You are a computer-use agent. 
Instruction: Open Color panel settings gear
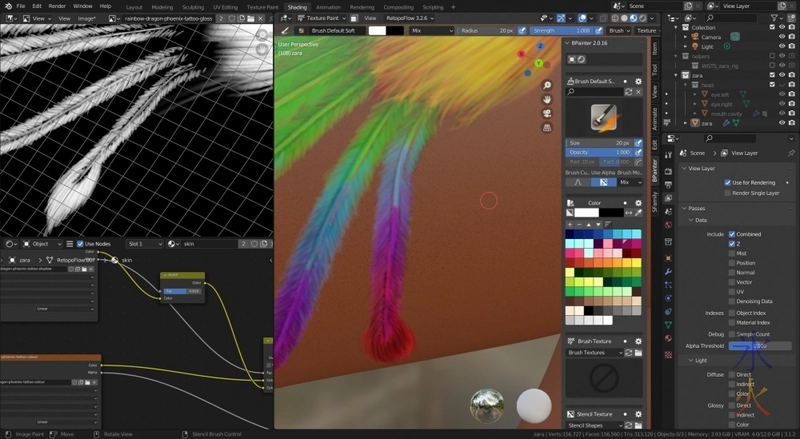(639, 200)
